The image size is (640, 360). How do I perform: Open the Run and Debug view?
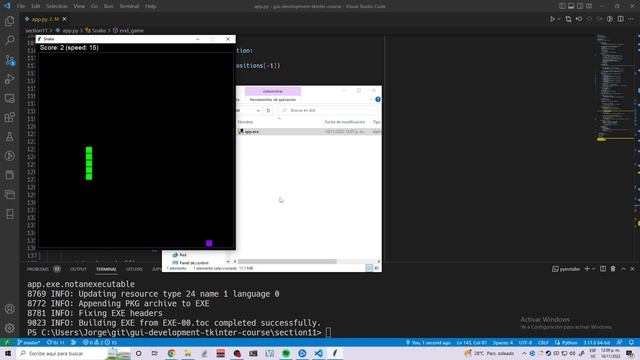(9, 79)
